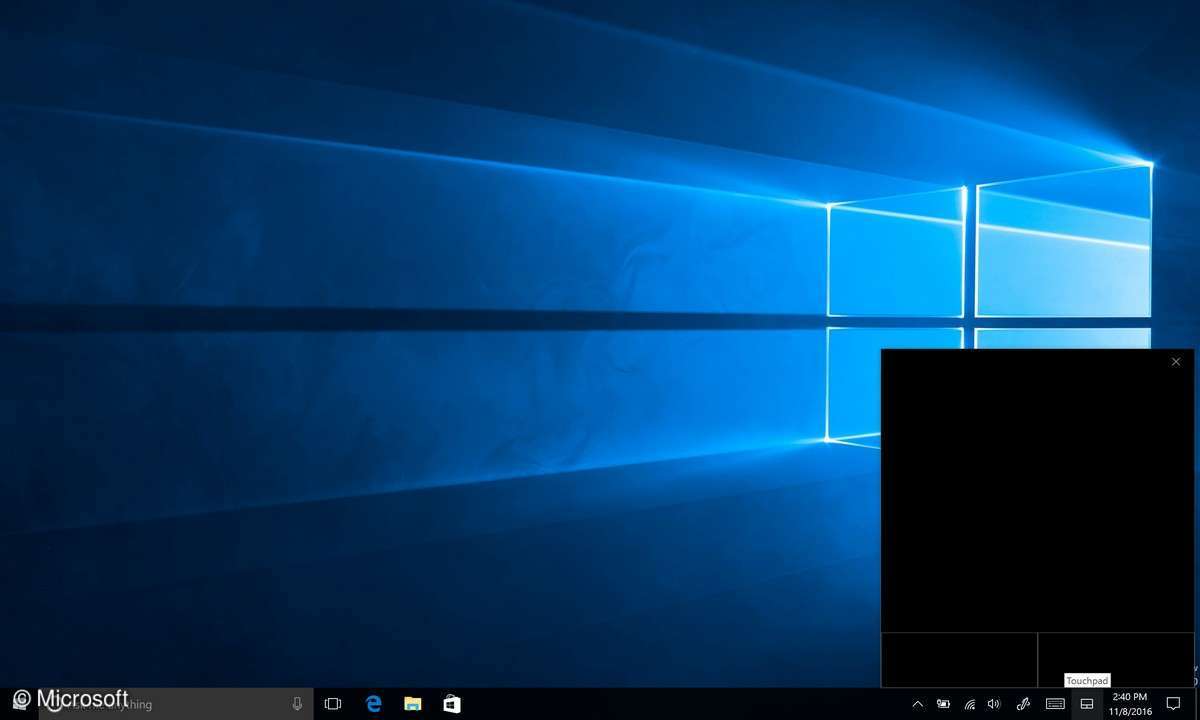This screenshot has width=1200, height=720.
Task: Open Task View from the taskbar
Action: [333, 704]
